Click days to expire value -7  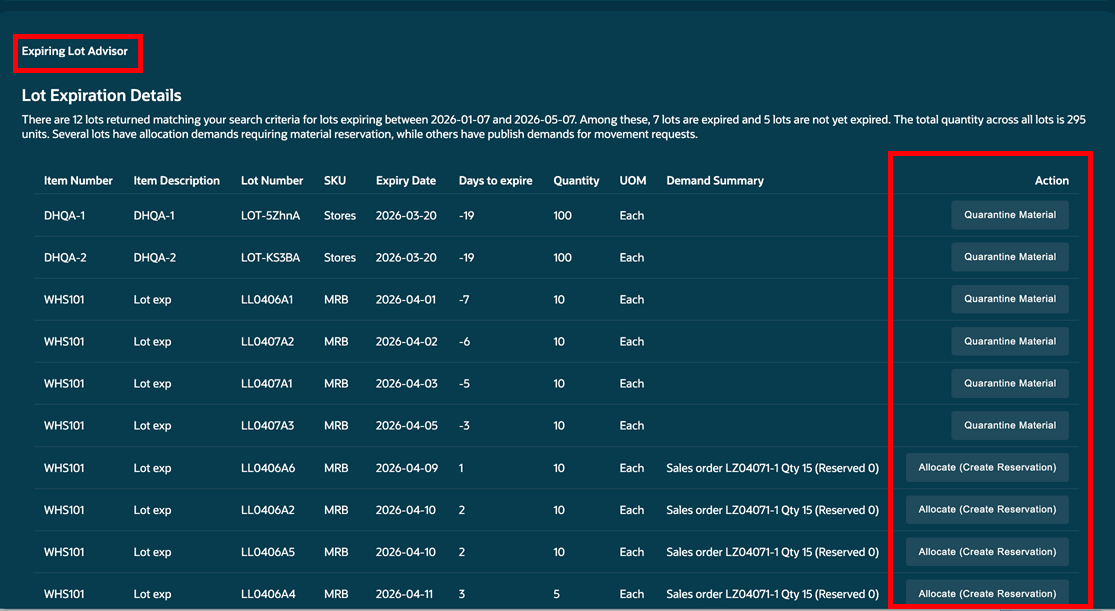(464, 299)
